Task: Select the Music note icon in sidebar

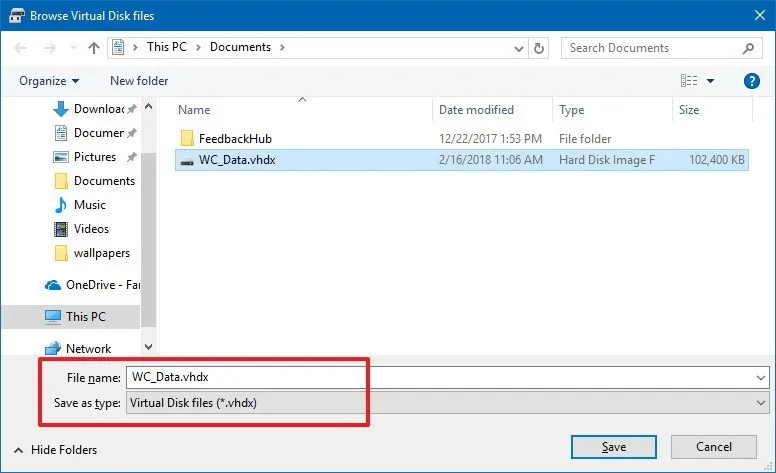Action: click(x=60, y=205)
